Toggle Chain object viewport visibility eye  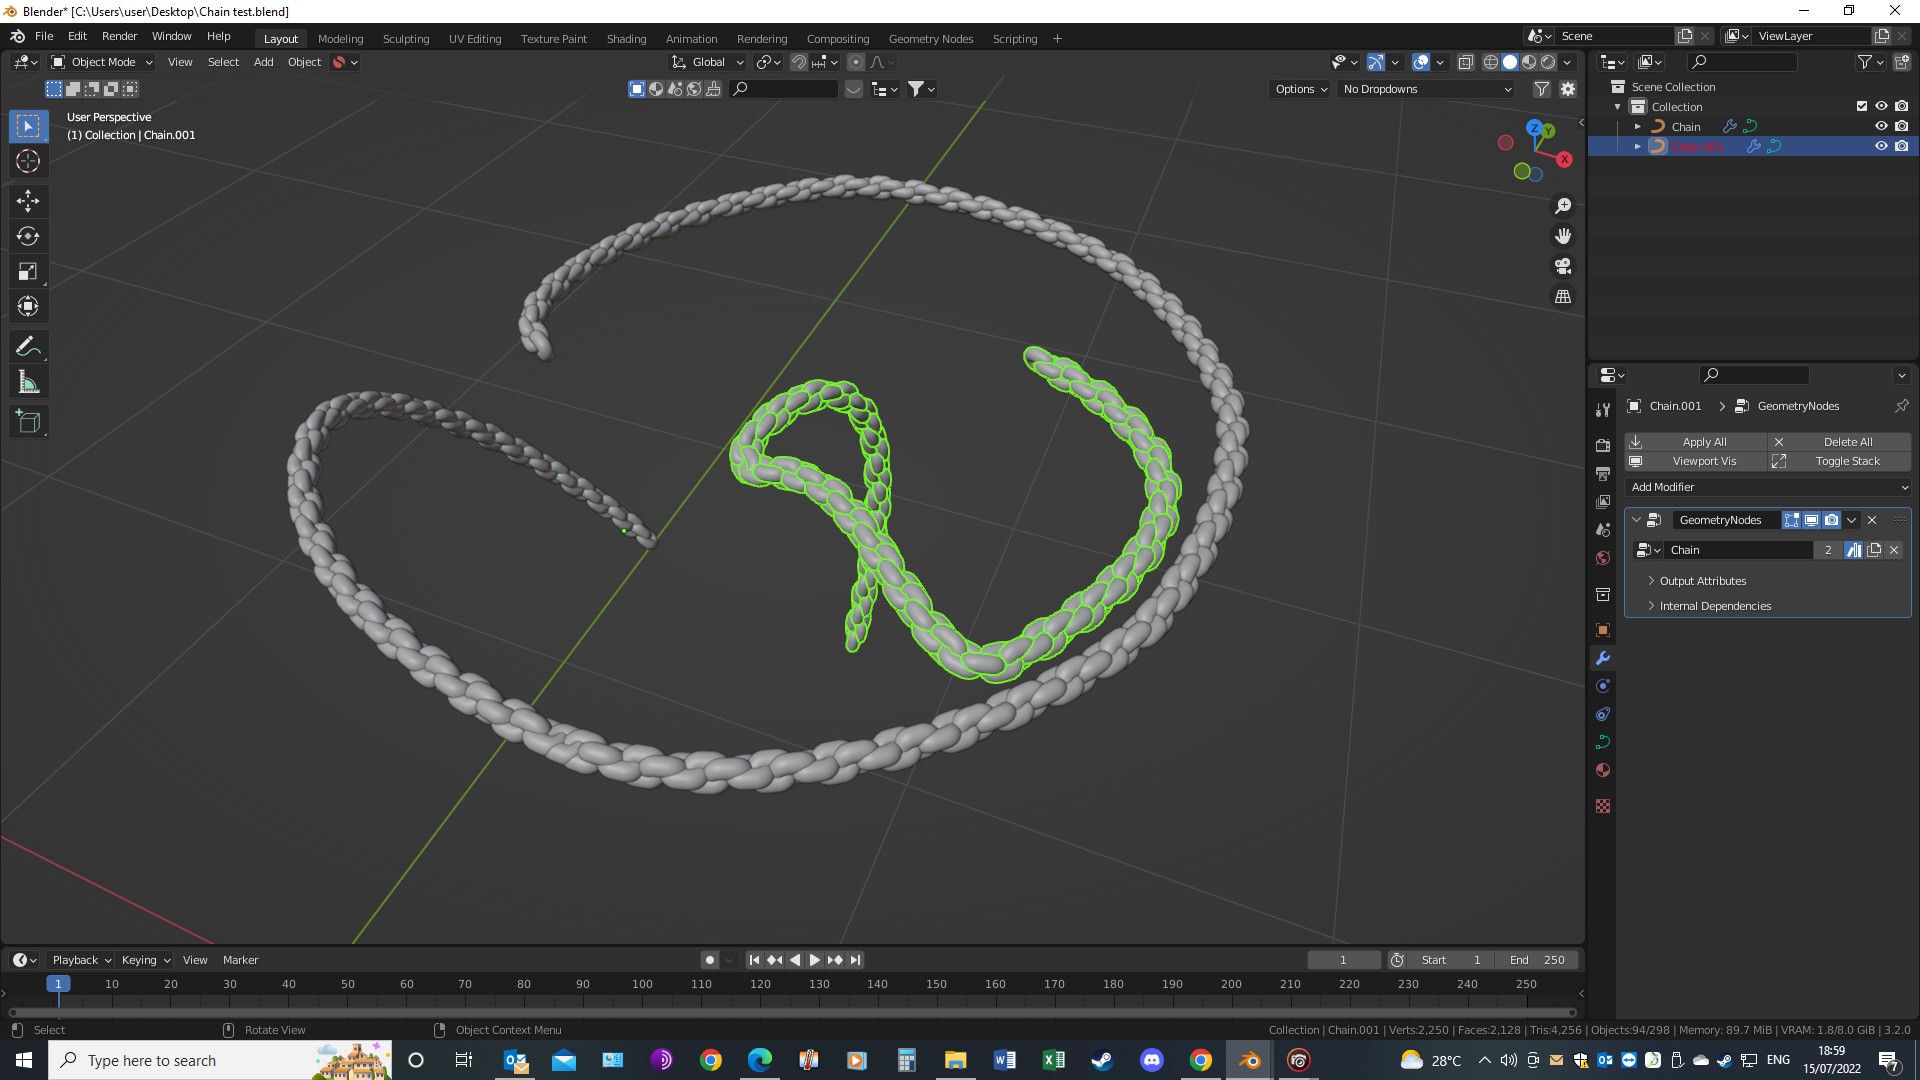[x=1881, y=127]
